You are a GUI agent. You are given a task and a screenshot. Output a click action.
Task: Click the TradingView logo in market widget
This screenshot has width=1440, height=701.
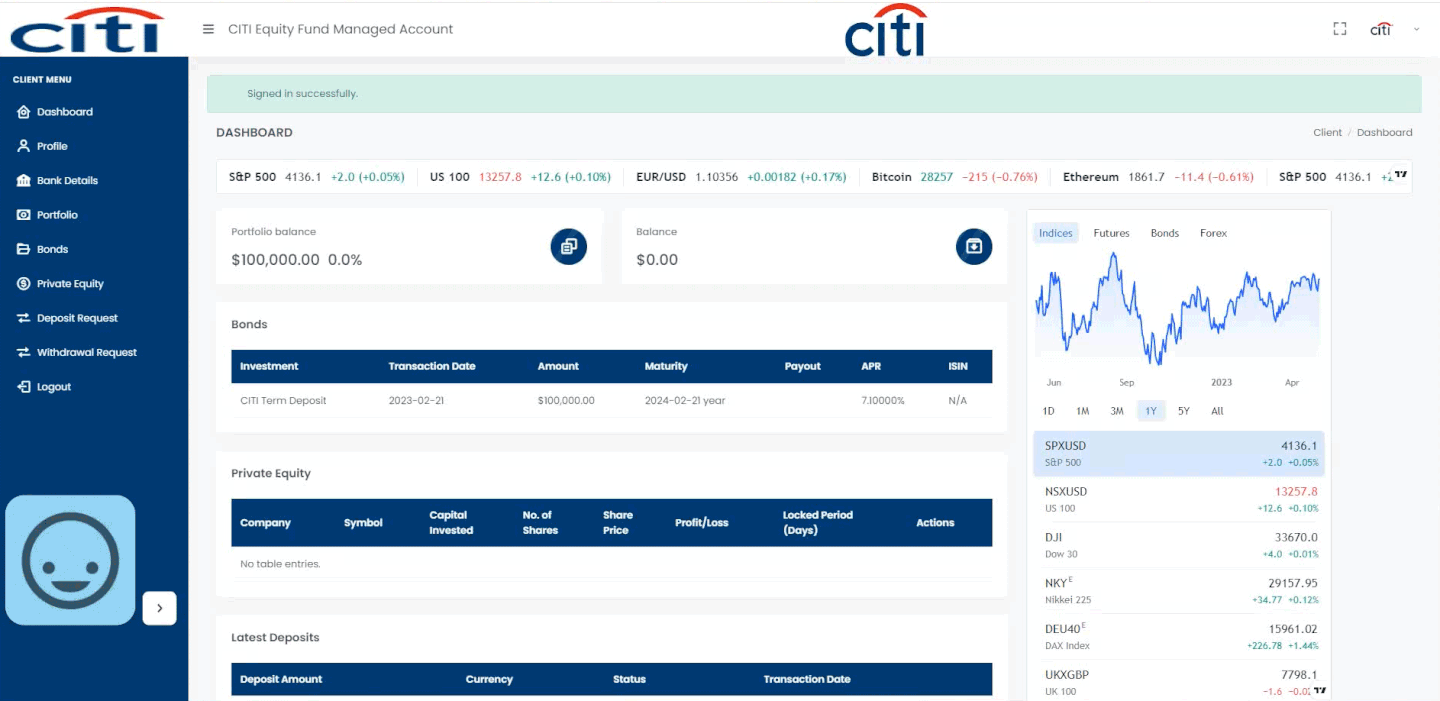[1320, 690]
